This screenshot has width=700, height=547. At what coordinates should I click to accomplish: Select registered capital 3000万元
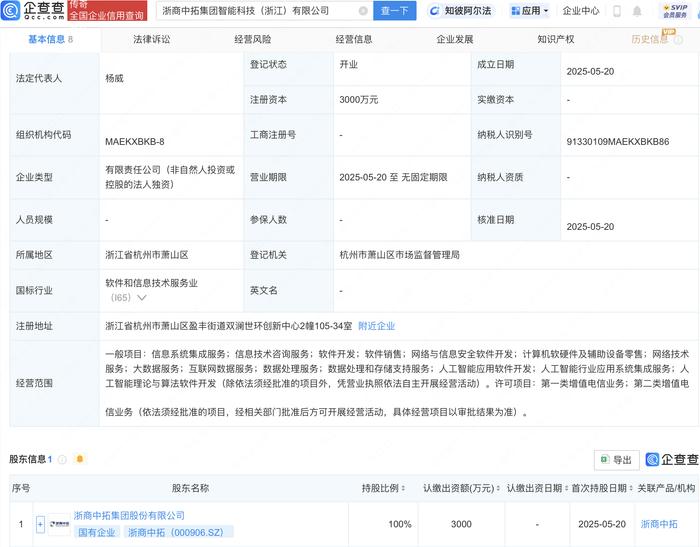(x=358, y=100)
